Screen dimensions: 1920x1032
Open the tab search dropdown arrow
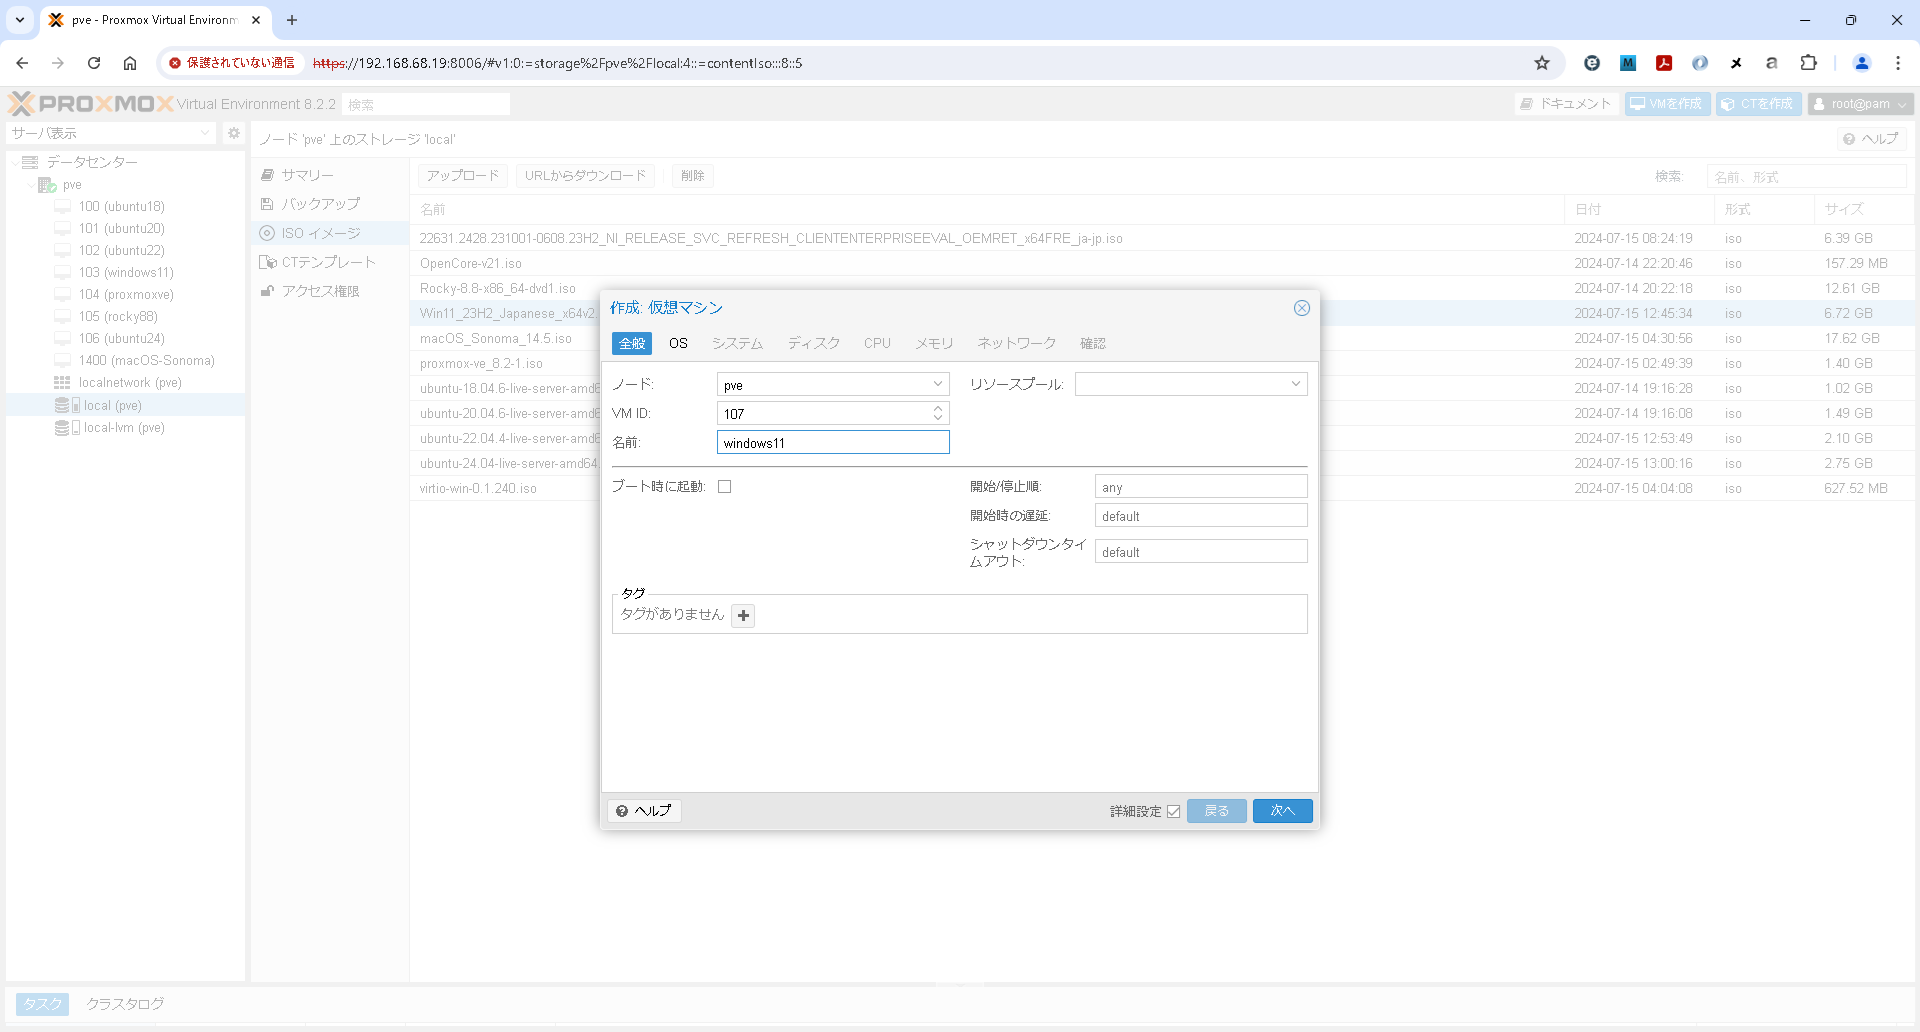20,20
